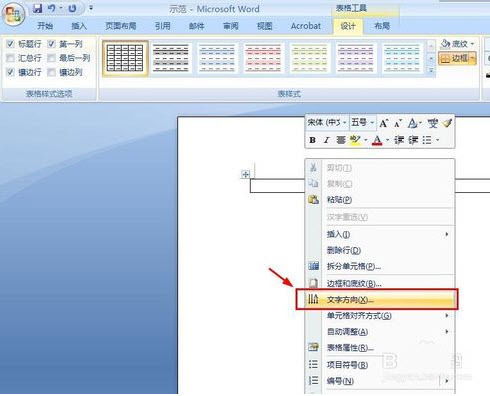Screen dimensions: 490x396
Task: Open the 插入 ribbon tab
Action: (x=79, y=26)
